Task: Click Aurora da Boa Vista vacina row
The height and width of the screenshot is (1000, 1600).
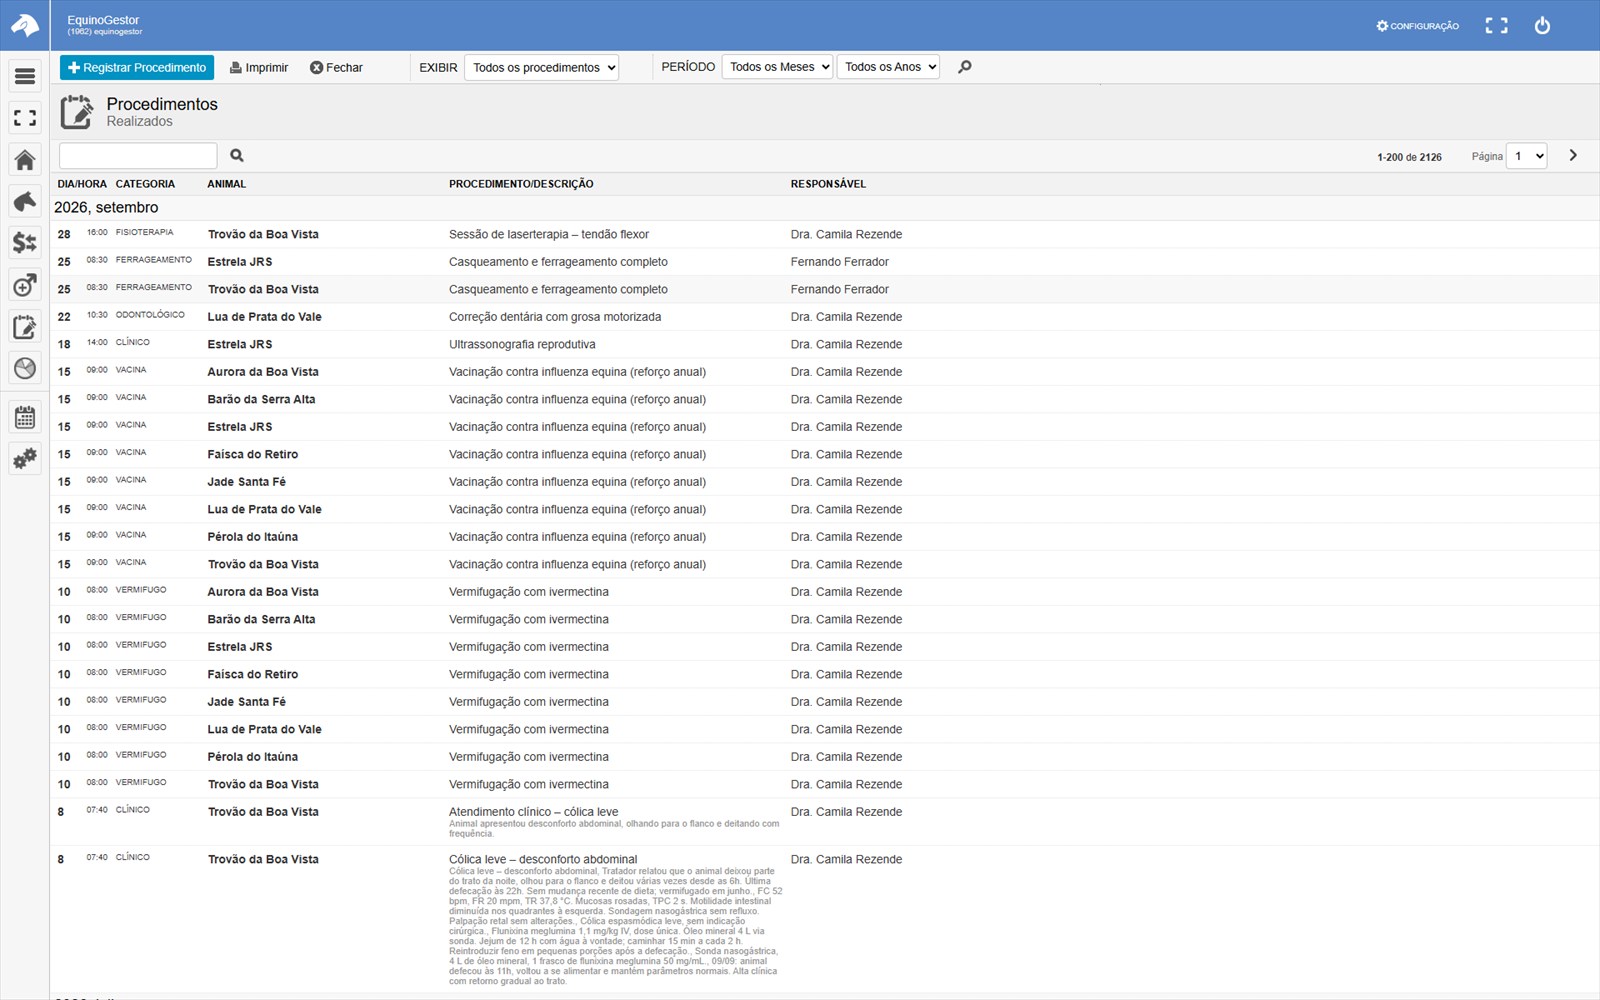Action: (825, 372)
